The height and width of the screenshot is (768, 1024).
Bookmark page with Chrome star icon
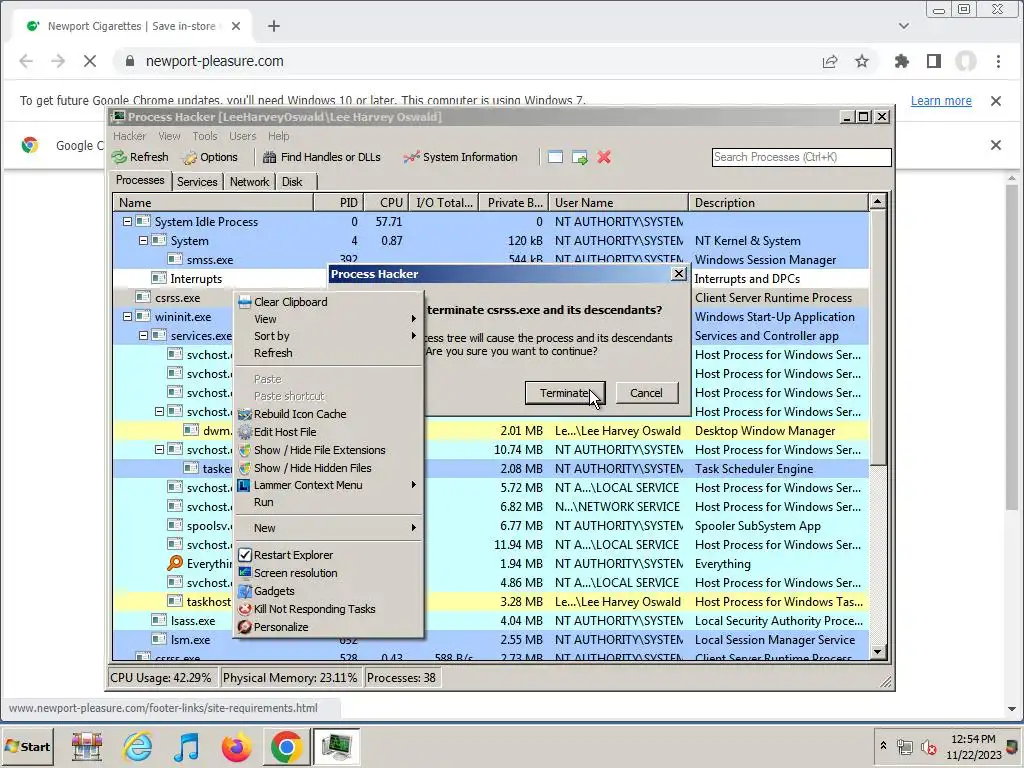[x=862, y=61]
